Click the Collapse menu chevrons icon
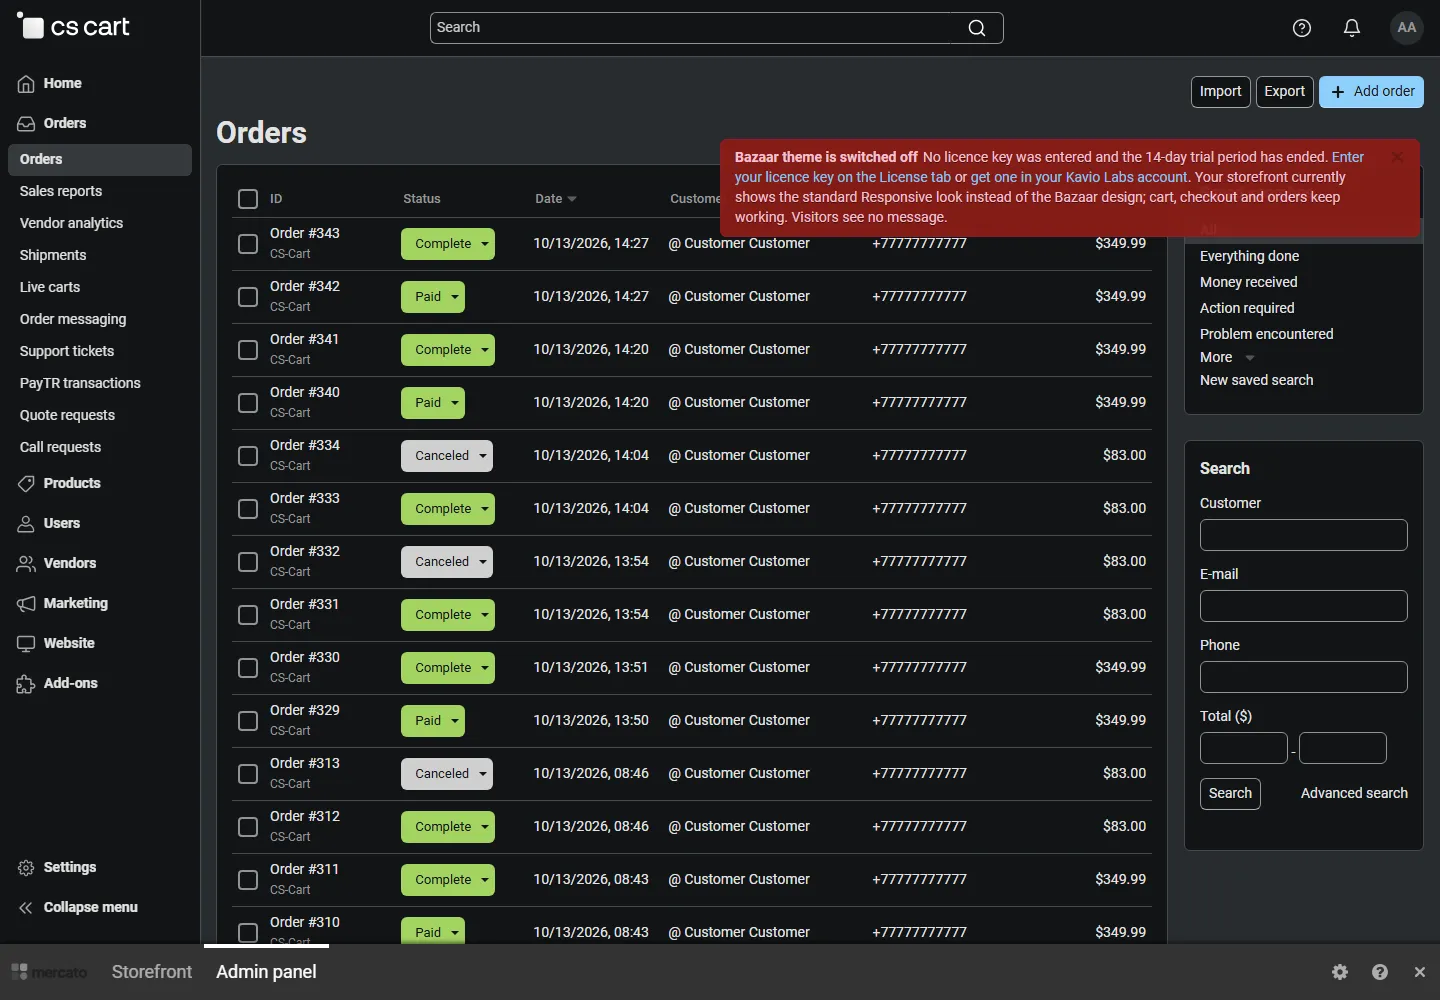This screenshot has height=1000, width=1440. (26, 908)
